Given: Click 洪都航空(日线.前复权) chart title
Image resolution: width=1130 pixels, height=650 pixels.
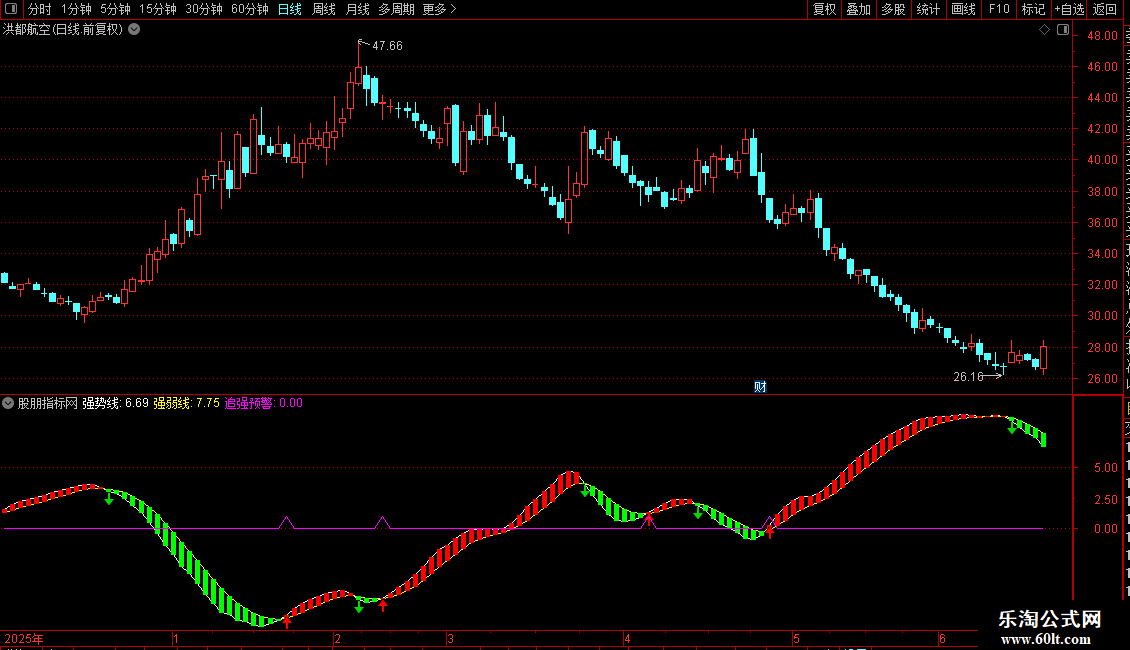Looking at the screenshot, I should point(63,30).
